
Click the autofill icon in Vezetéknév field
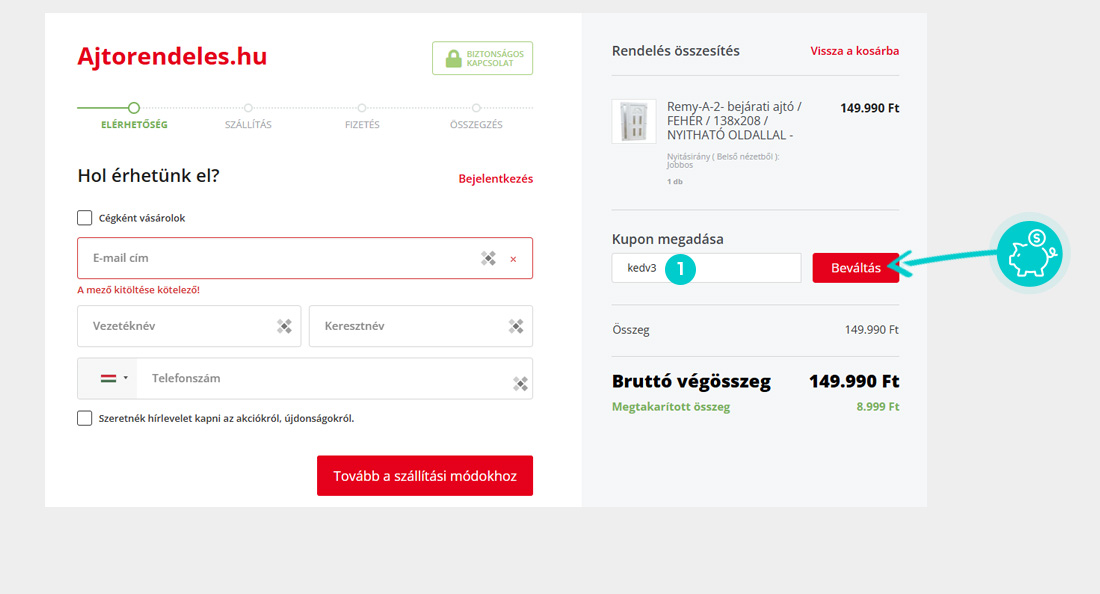click(284, 326)
